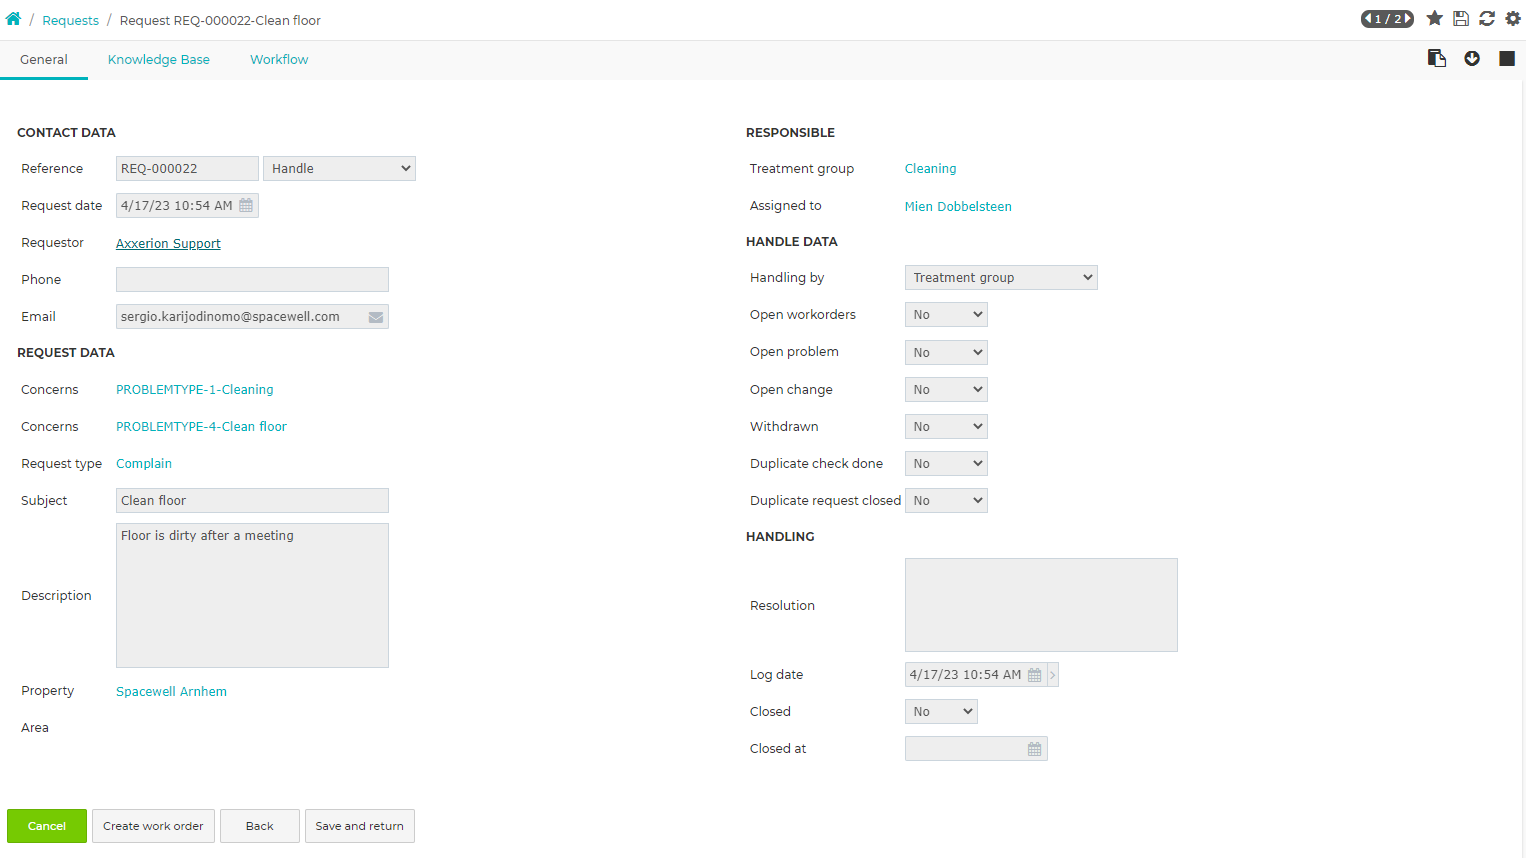Click the Create work order button

coord(153,826)
